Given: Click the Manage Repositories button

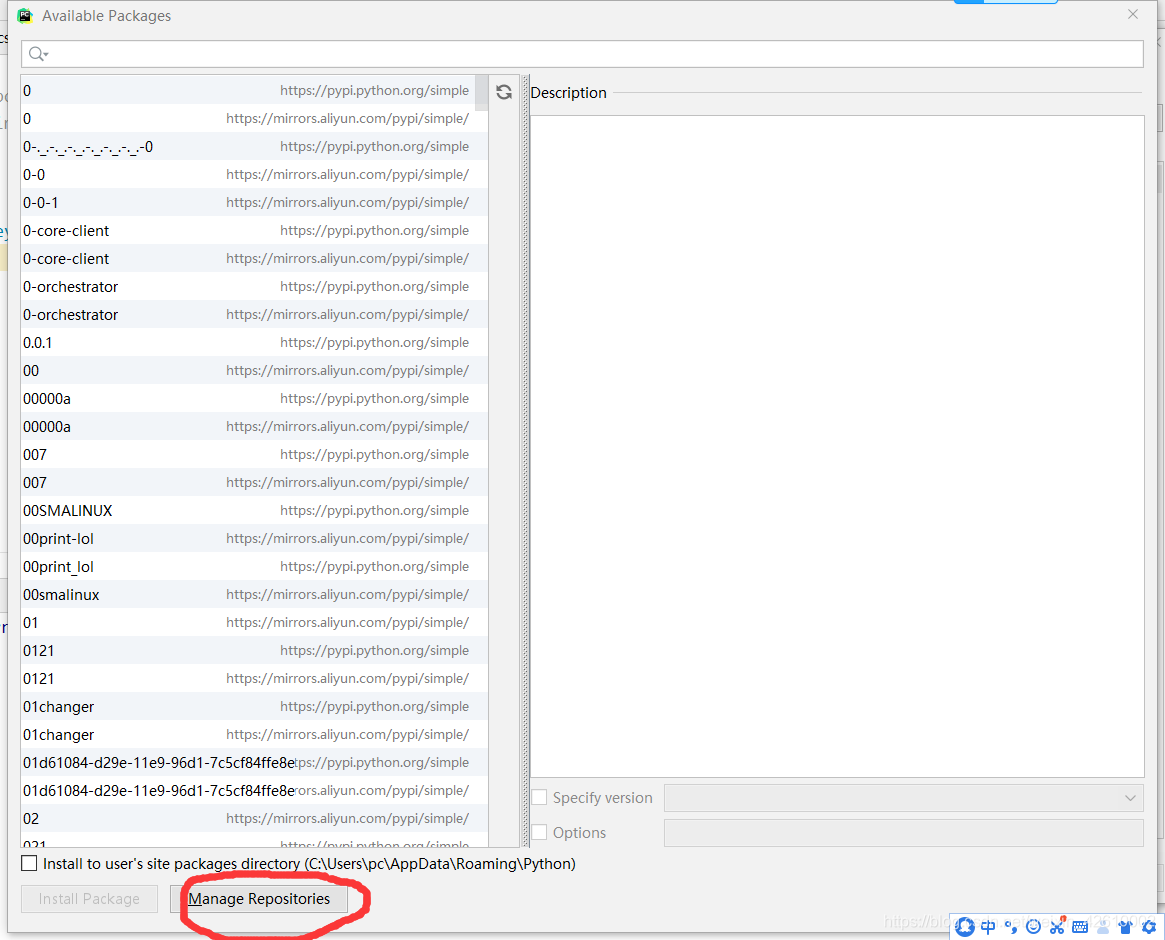Looking at the screenshot, I should coord(259,899).
